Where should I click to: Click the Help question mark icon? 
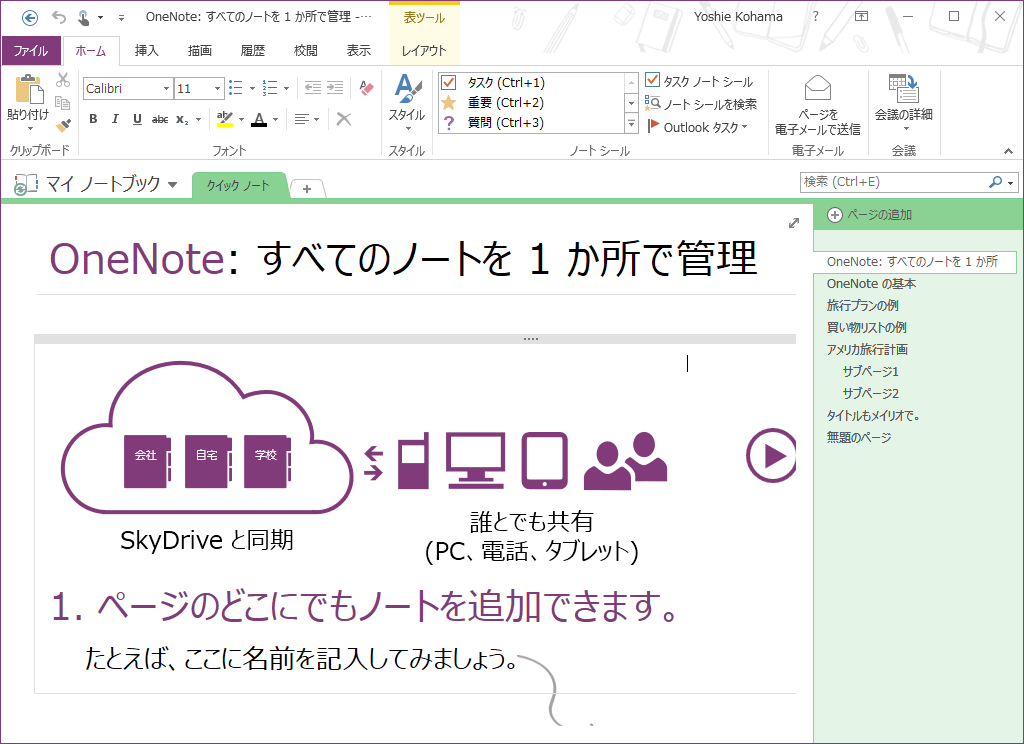pos(815,16)
